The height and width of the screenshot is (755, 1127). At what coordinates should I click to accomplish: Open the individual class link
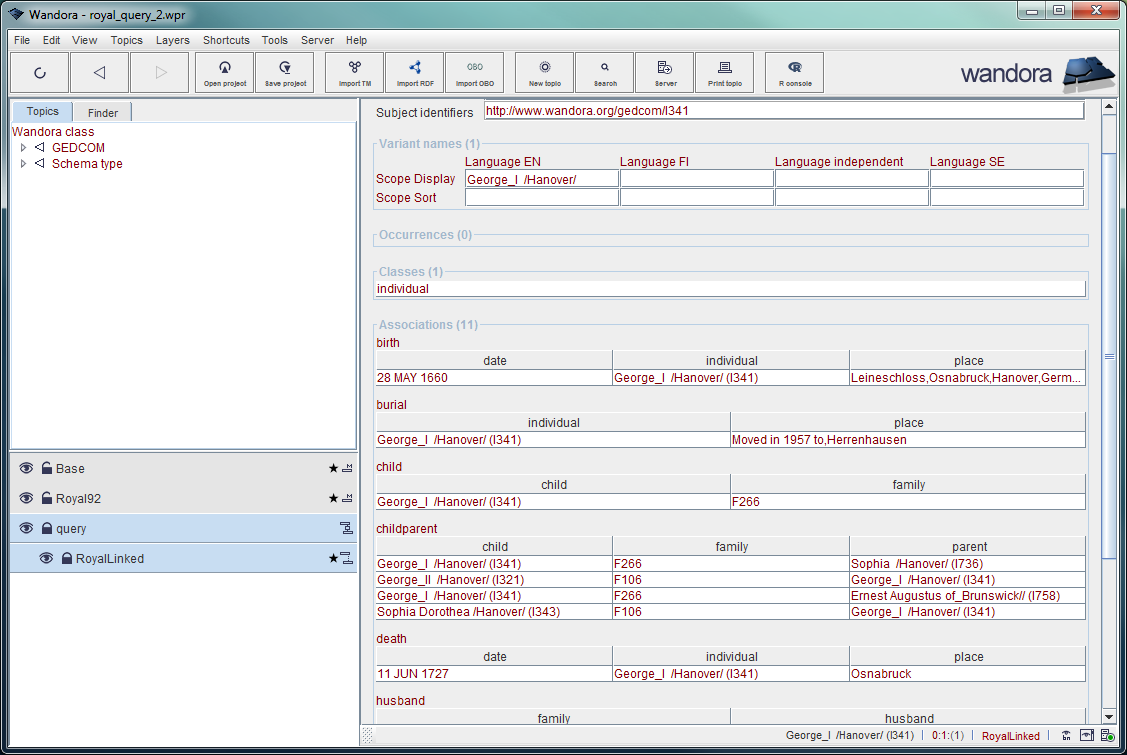[x=403, y=289]
